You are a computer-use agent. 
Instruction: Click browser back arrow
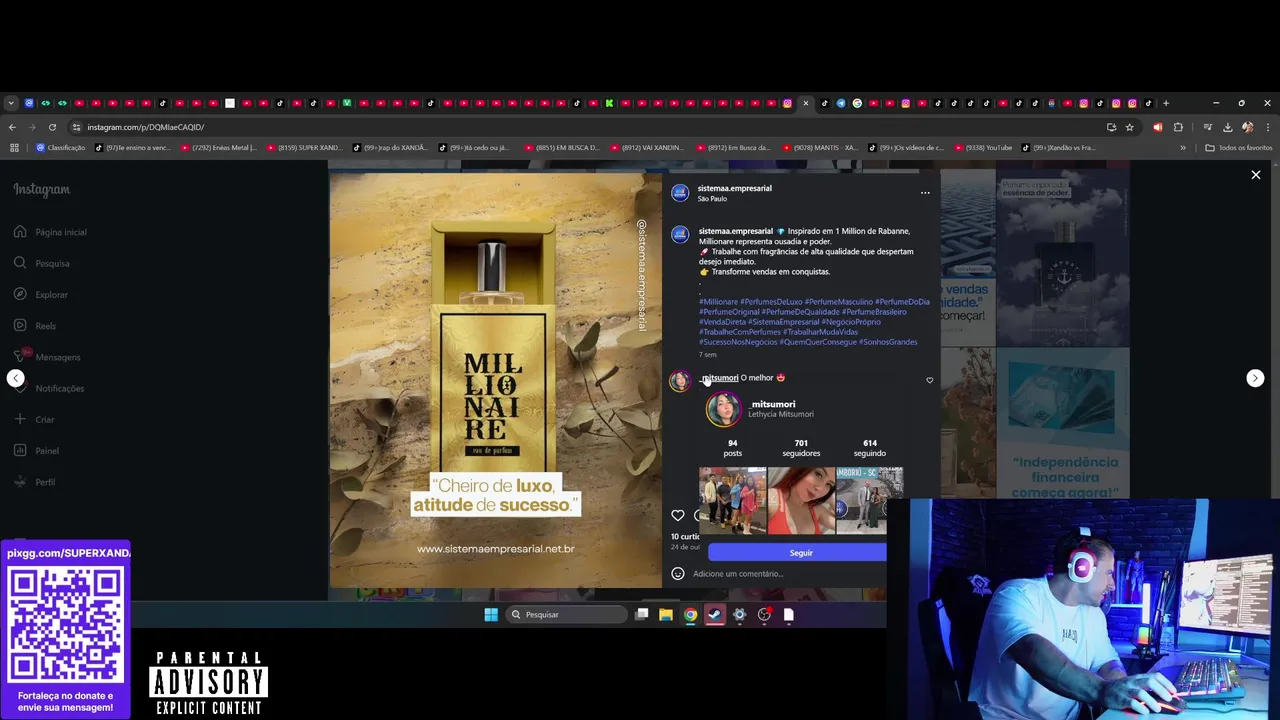pos(12,127)
